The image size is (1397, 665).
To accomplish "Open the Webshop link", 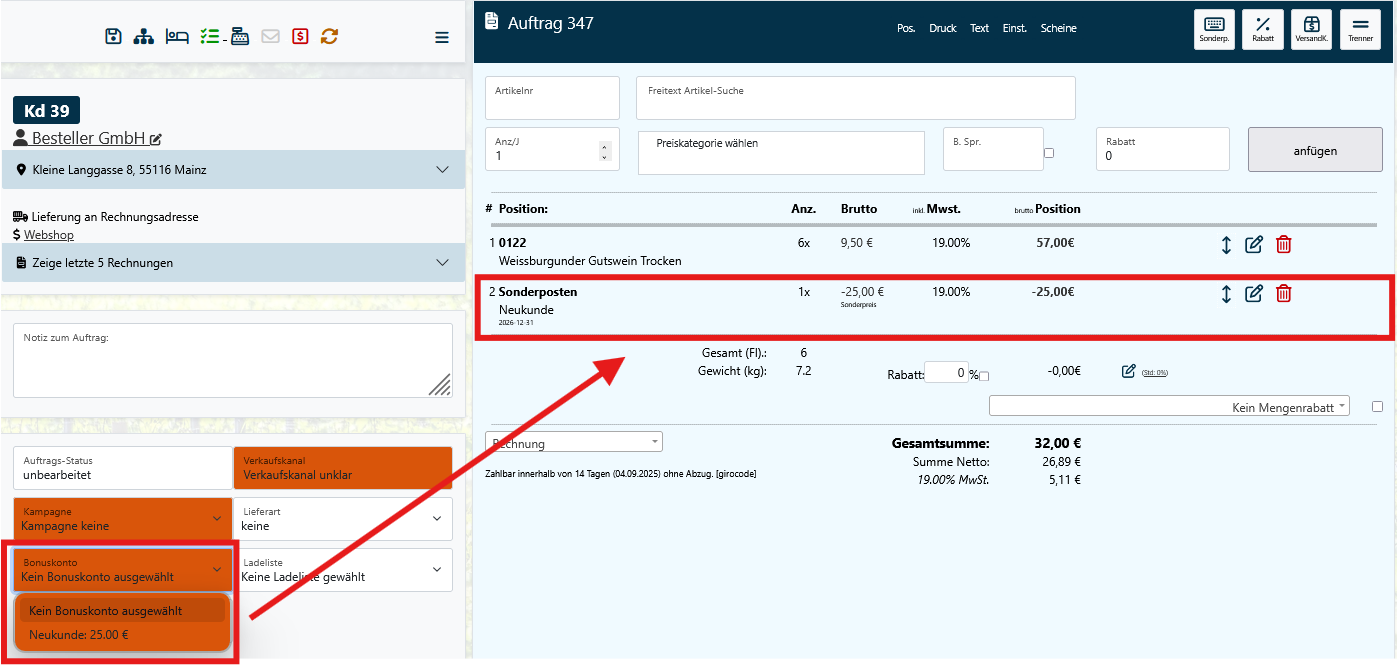I will pos(49,235).
